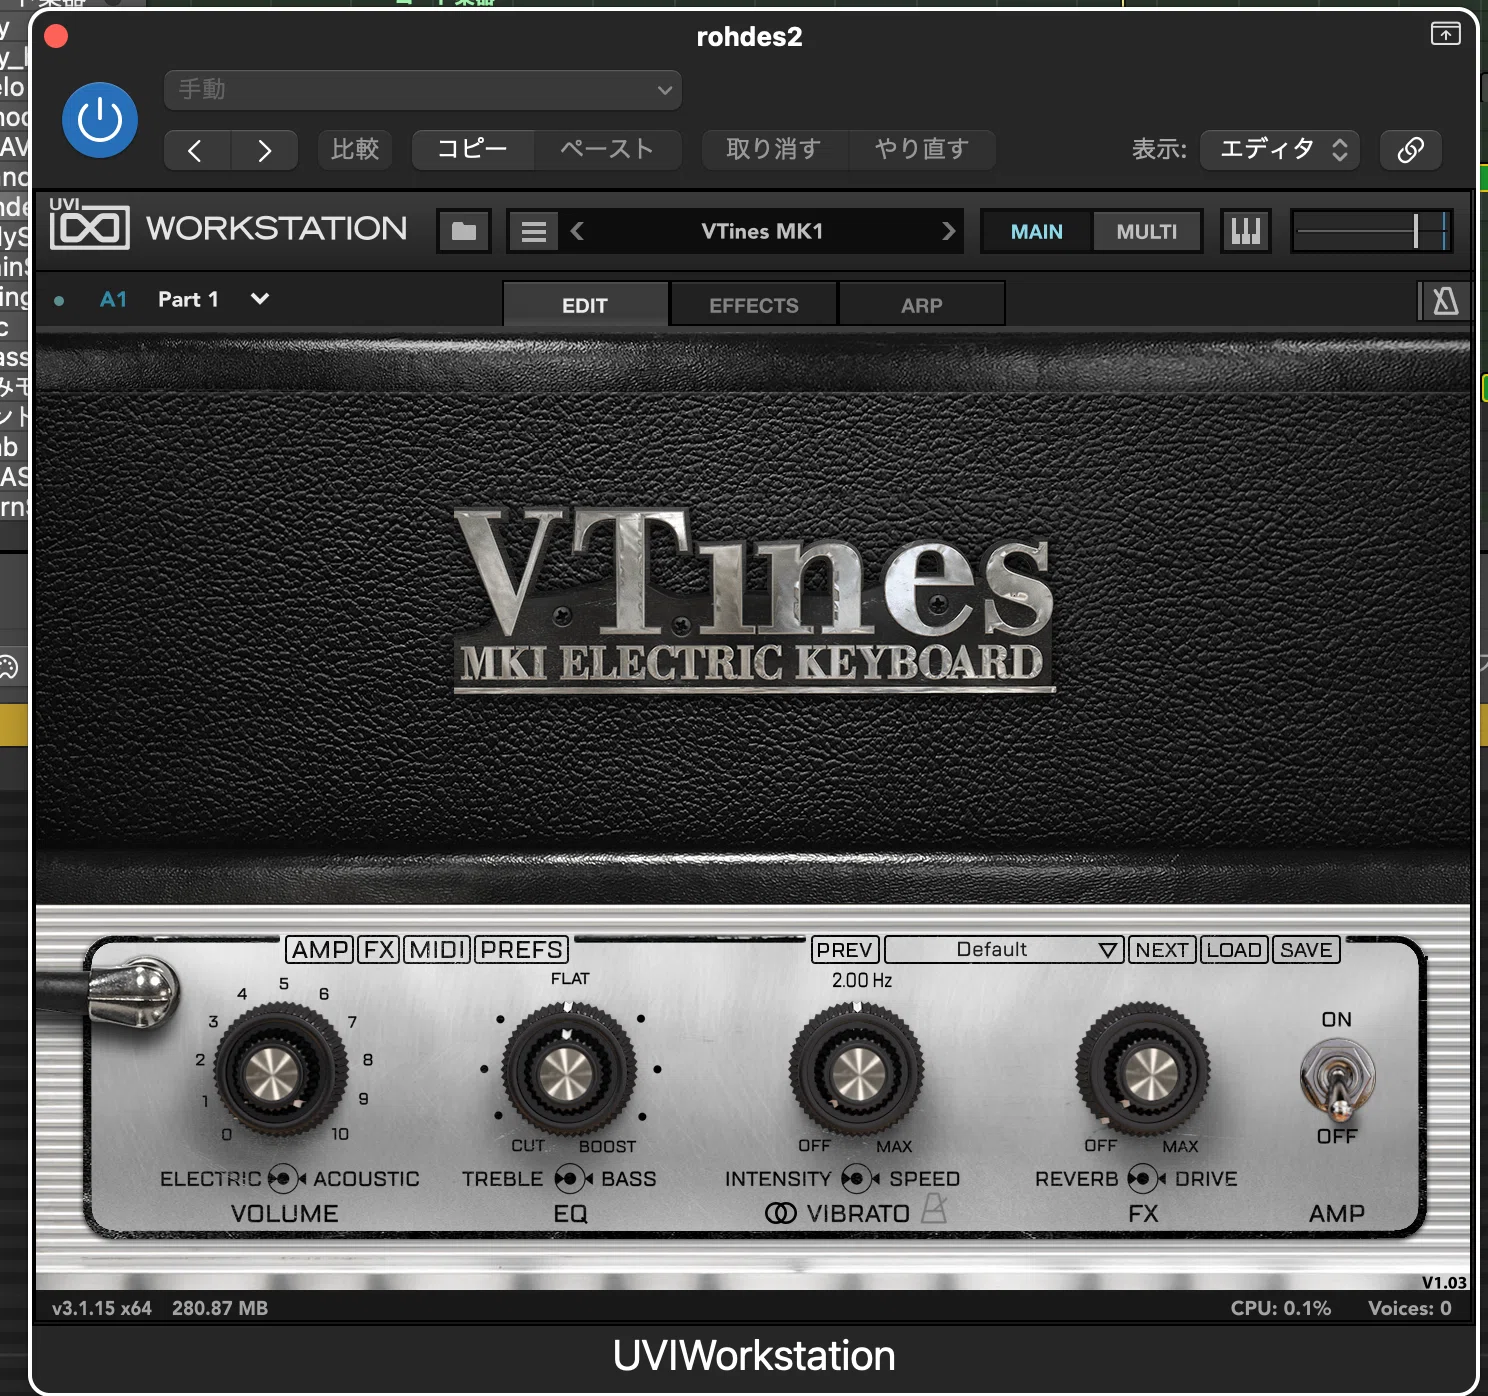Click the window expand icon at top right
This screenshot has width=1488, height=1396.
[1445, 34]
